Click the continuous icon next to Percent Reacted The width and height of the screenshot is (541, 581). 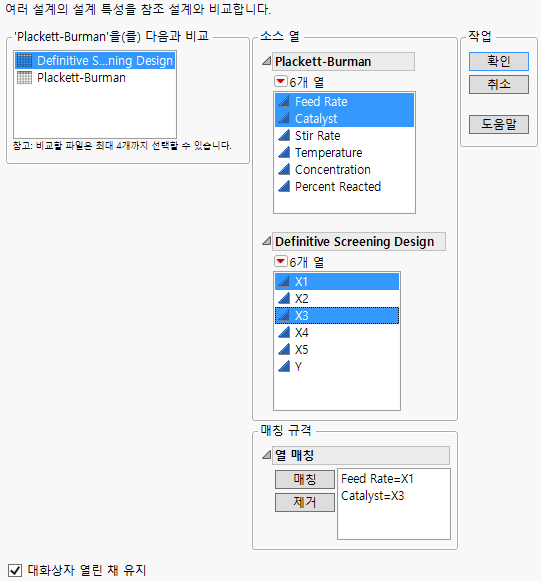[x=284, y=186]
